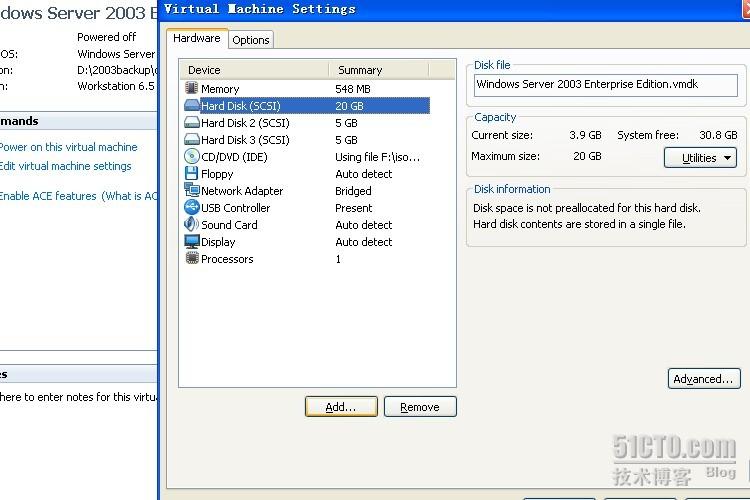Click Edit virtual machine settings link
The height and width of the screenshot is (500, 750).
[66, 166]
